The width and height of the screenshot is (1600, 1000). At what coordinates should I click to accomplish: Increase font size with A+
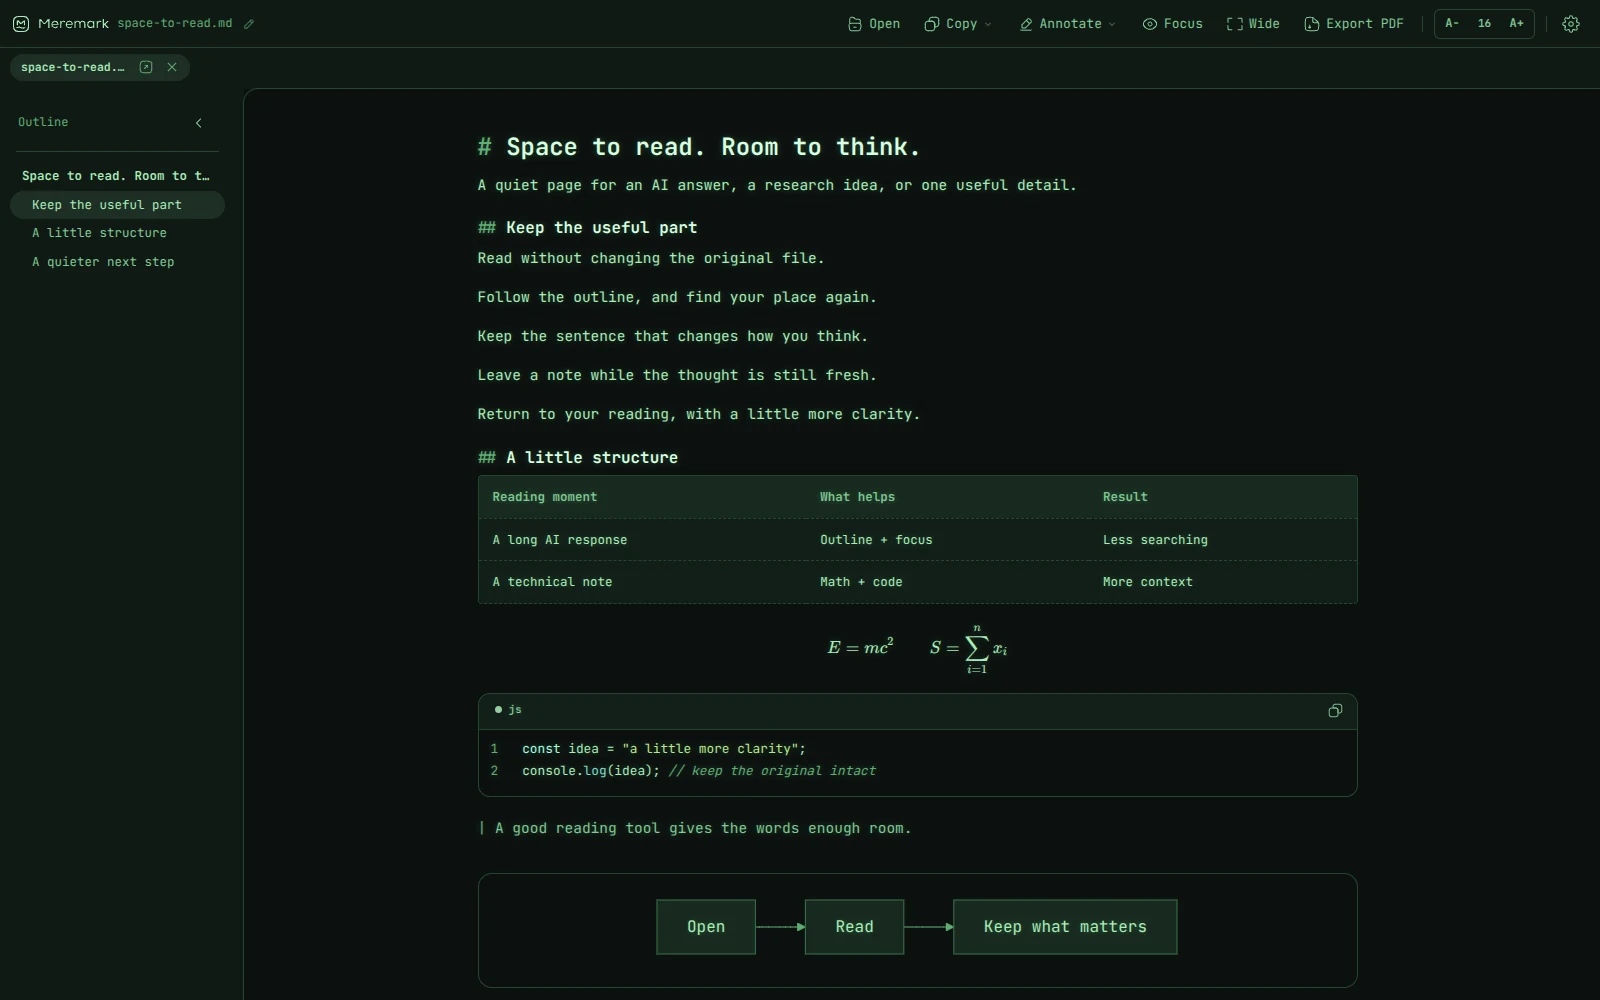tap(1517, 24)
